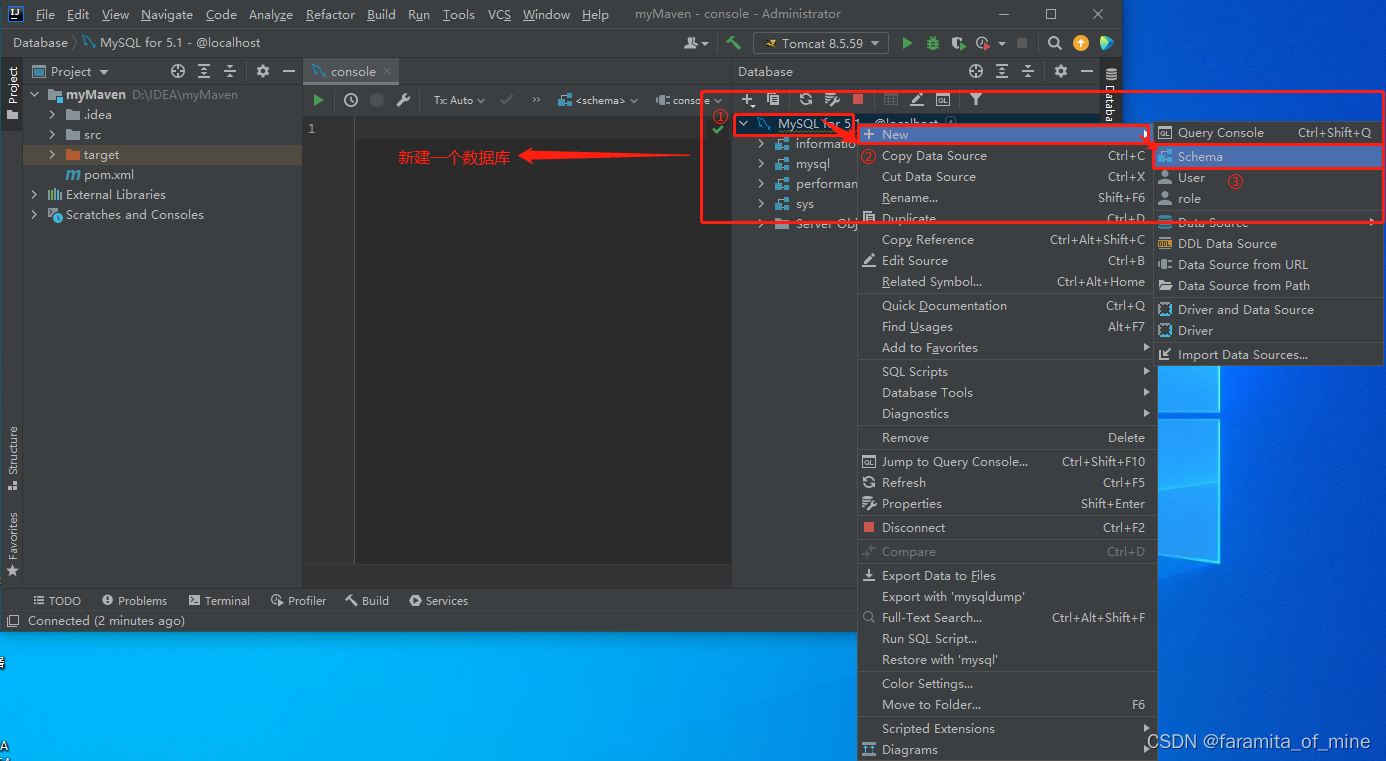Viewport: 1386px width, 761px height.
Task: Expand the src folder
Action: [53, 135]
